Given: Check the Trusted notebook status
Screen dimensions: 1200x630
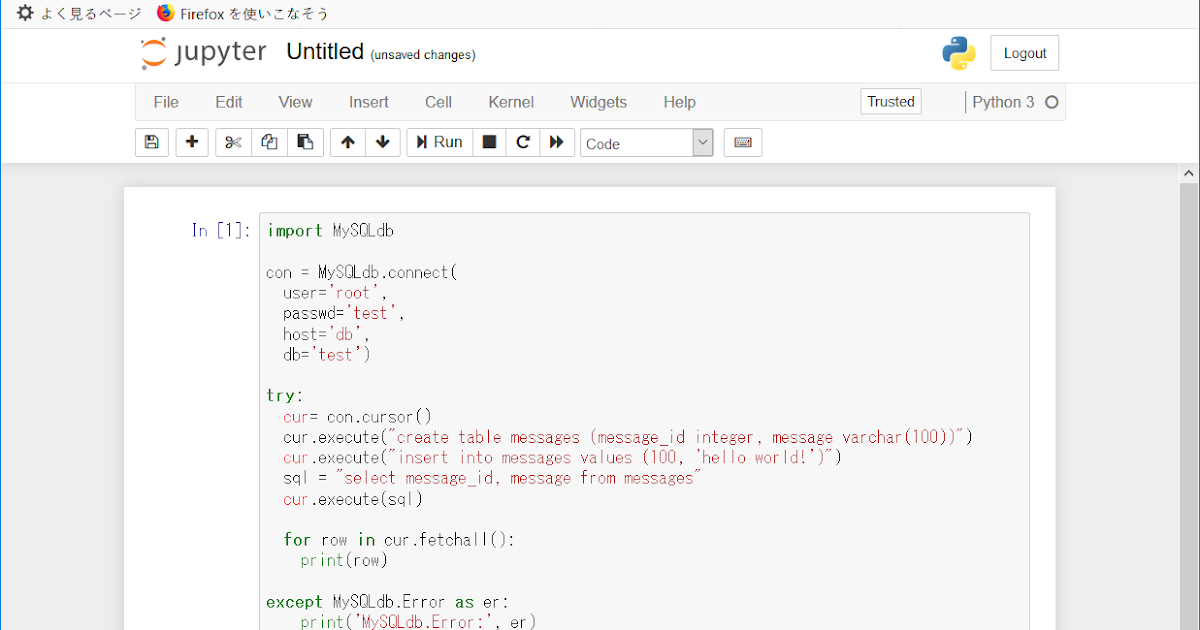Looking at the screenshot, I should (x=890, y=101).
